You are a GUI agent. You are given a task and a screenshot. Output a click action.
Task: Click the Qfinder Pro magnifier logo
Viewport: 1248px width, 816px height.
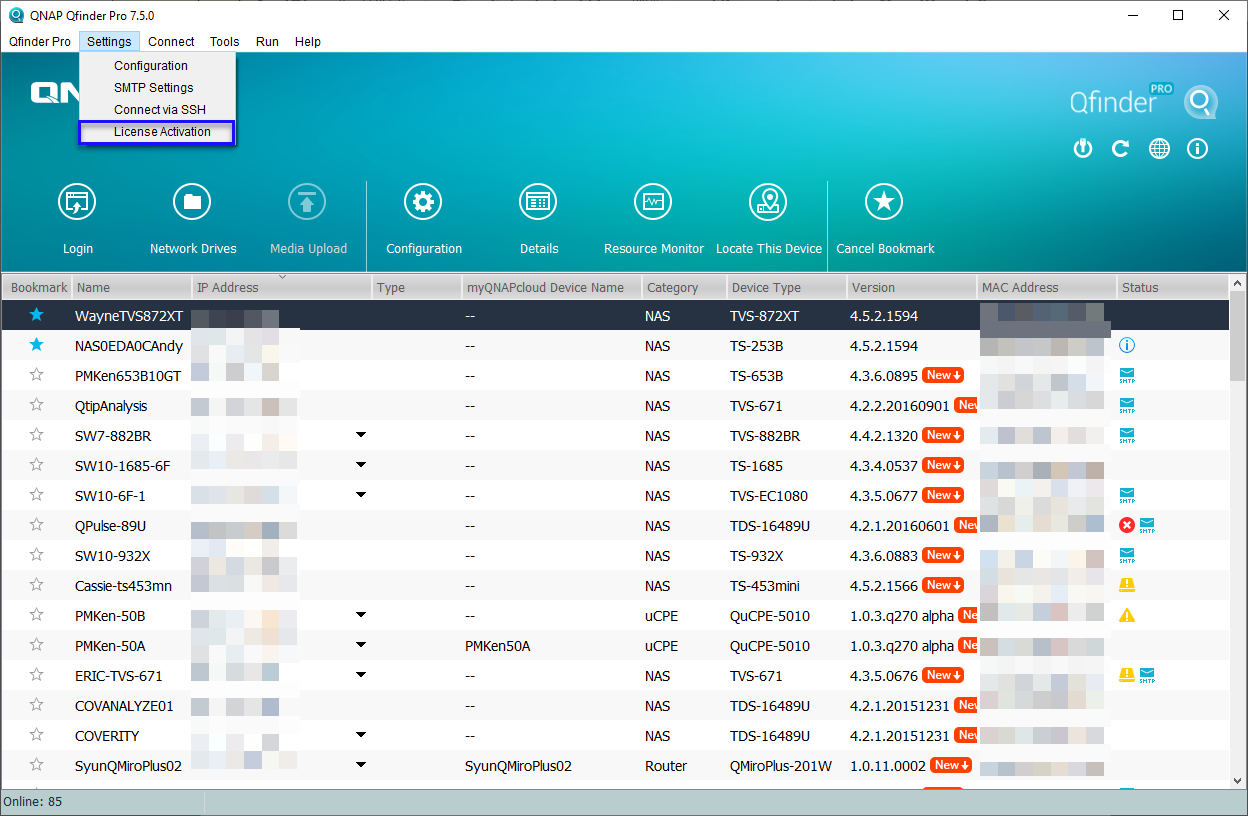[1200, 102]
